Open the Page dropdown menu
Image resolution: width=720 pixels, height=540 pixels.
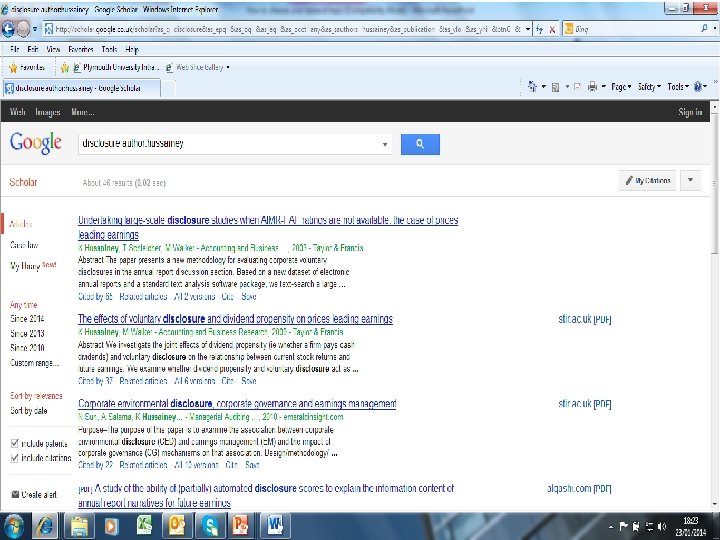pos(621,86)
